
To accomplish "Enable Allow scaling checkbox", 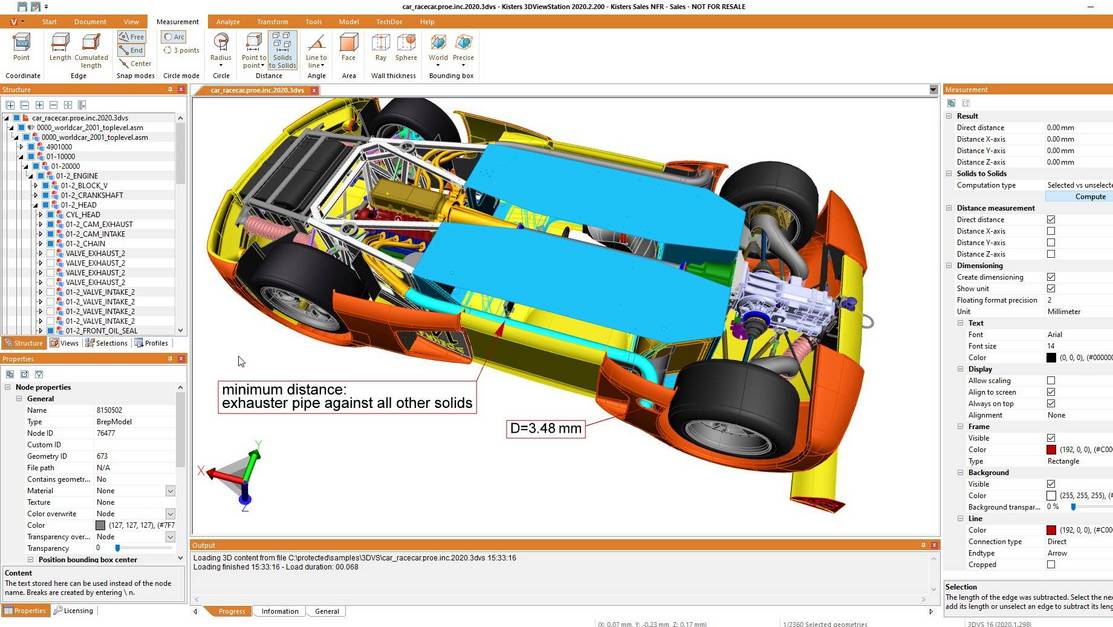I will click(1051, 381).
